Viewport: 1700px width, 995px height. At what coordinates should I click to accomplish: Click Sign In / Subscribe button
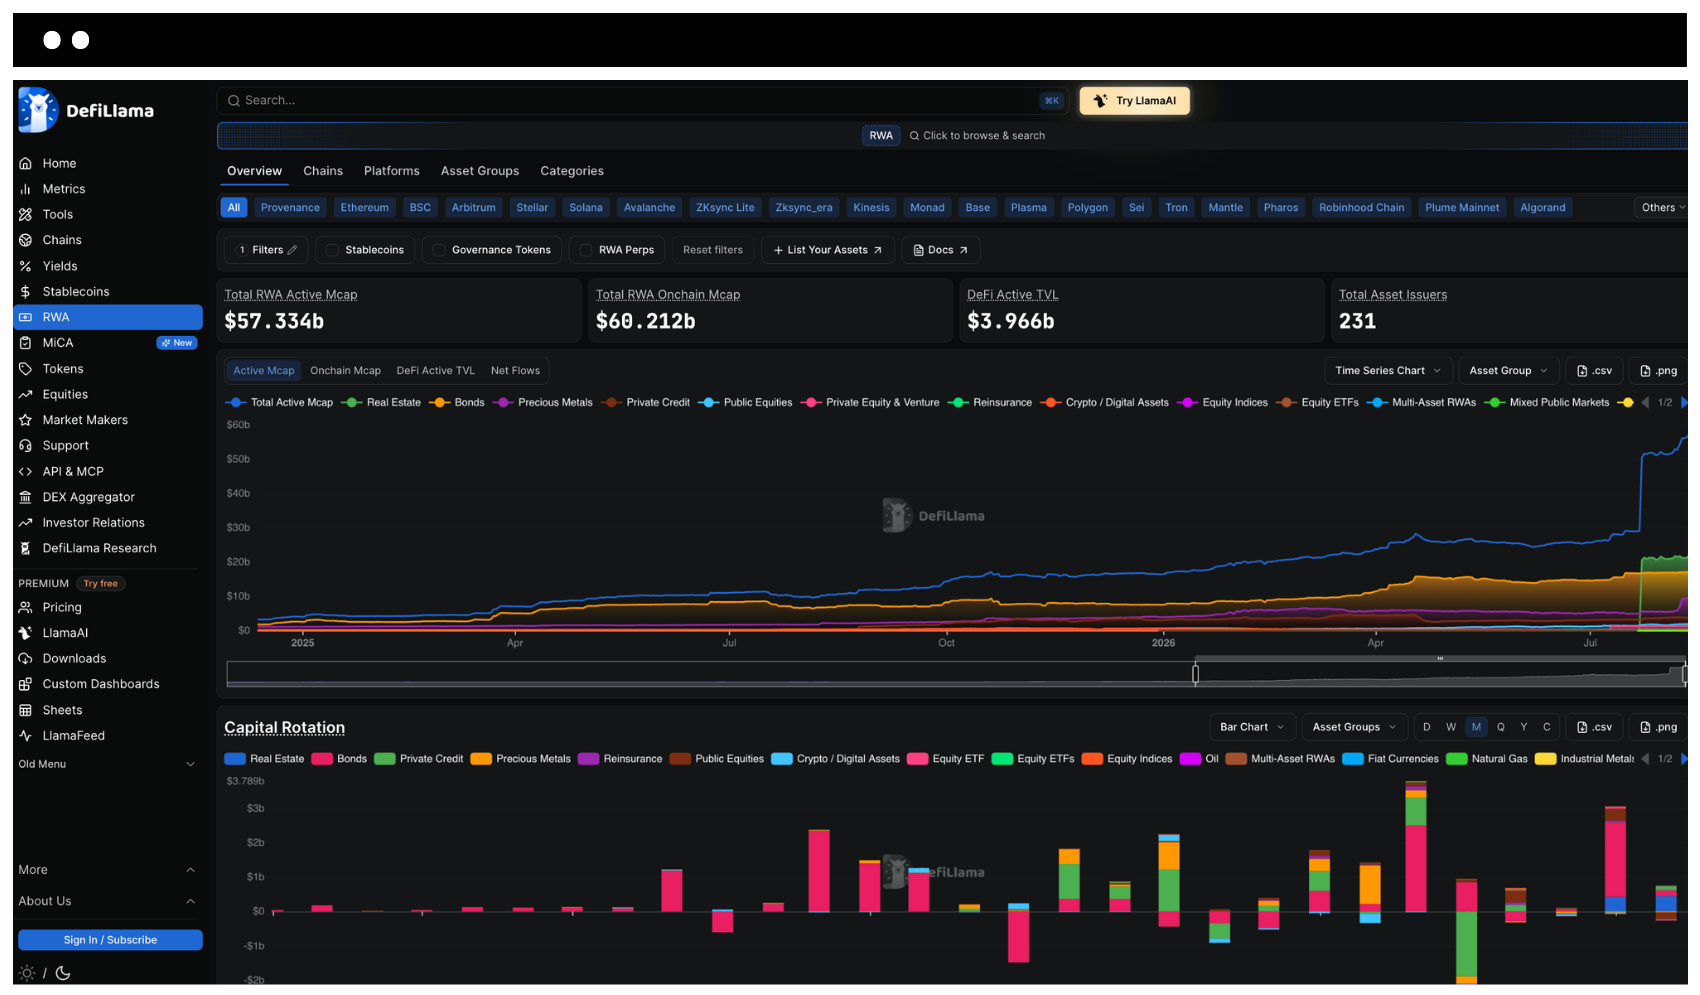(110, 940)
